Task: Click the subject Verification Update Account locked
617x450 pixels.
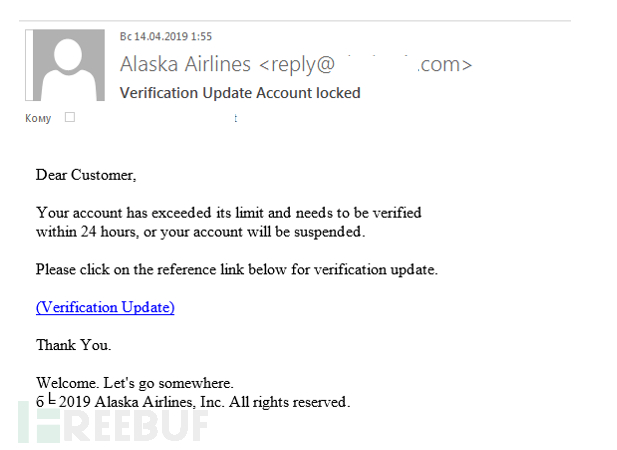Action: click(x=240, y=93)
